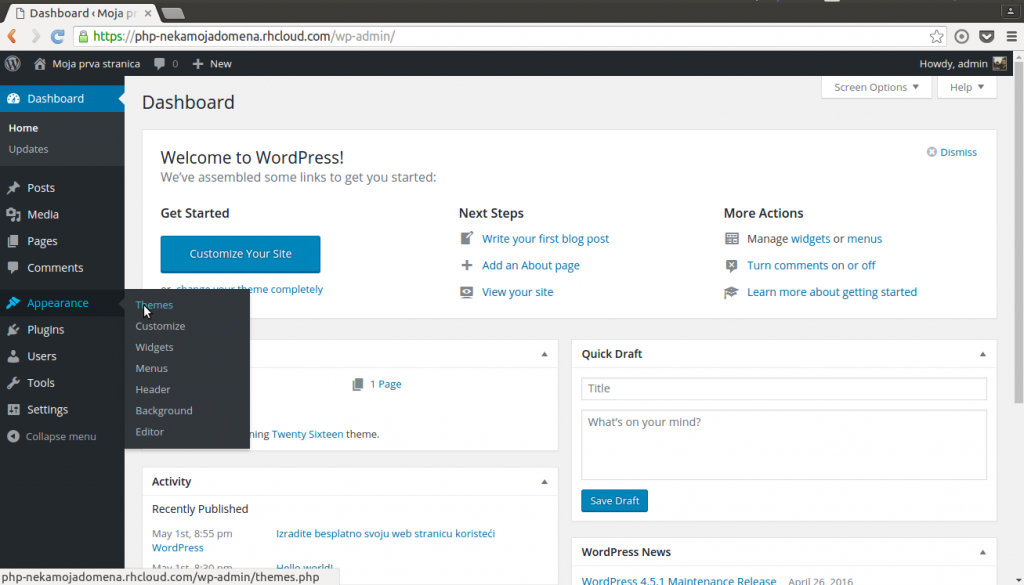Open the comments bubble icon in admin bar
Image resolution: width=1024 pixels, height=585 pixels.
tap(159, 64)
